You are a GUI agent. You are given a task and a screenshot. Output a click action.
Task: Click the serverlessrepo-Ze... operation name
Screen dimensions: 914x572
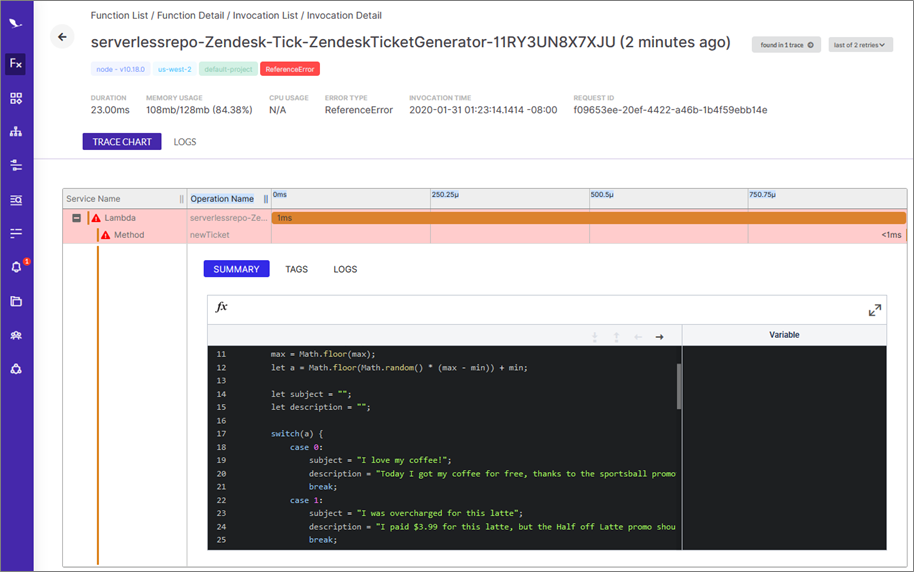[228, 218]
